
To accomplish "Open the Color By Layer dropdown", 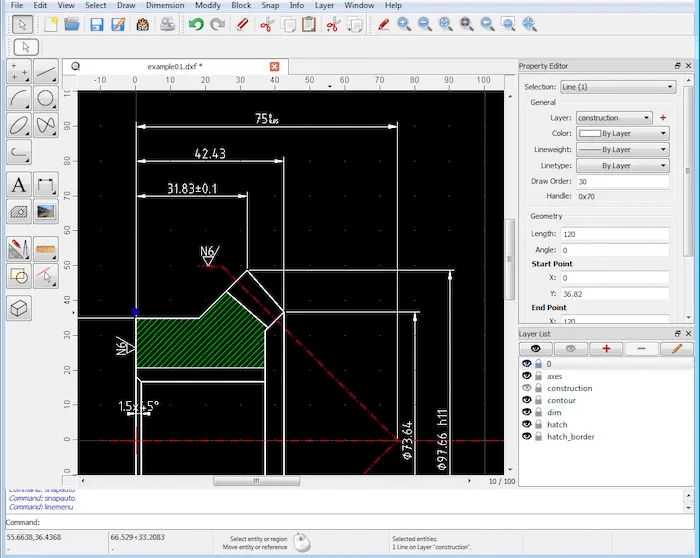I will (623, 133).
